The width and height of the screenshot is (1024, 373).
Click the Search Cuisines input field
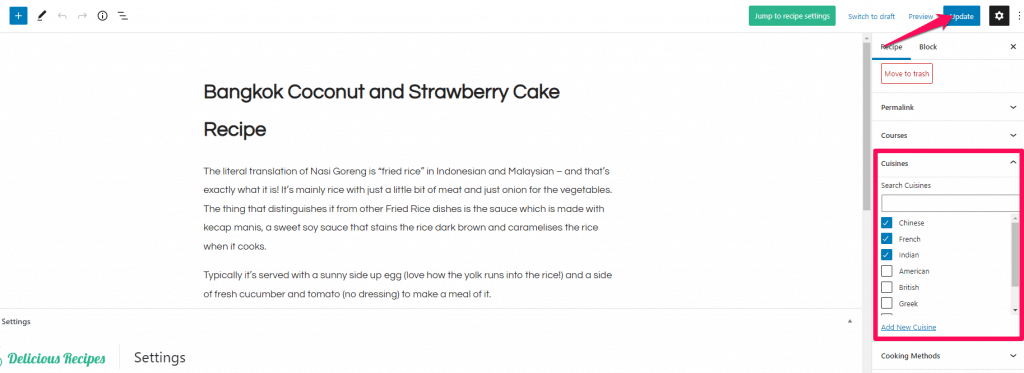click(x=950, y=203)
